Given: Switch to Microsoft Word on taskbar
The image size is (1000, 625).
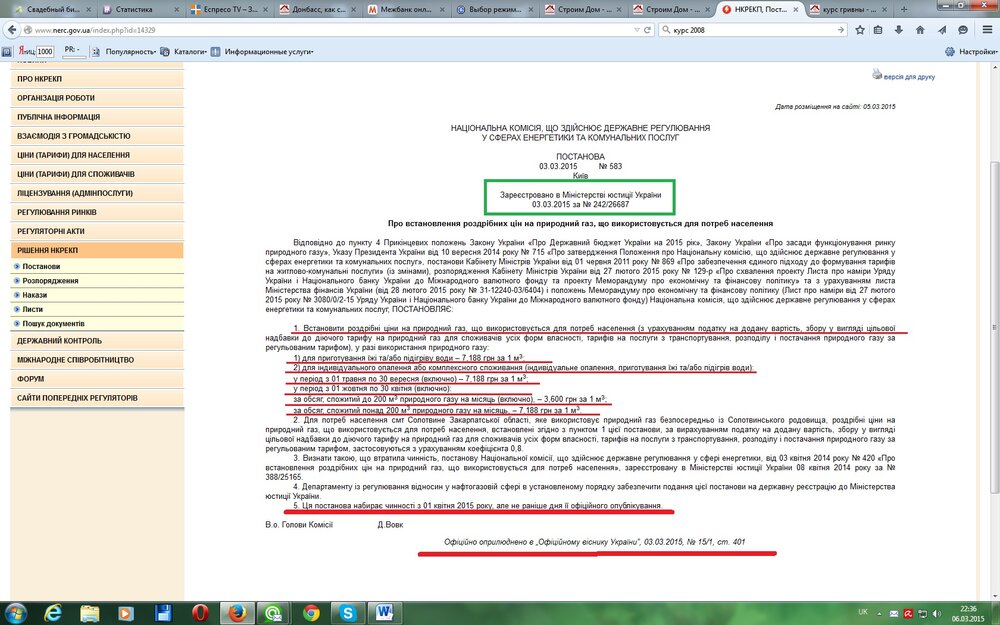Looking at the screenshot, I should pyautogui.click(x=384, y=613).
